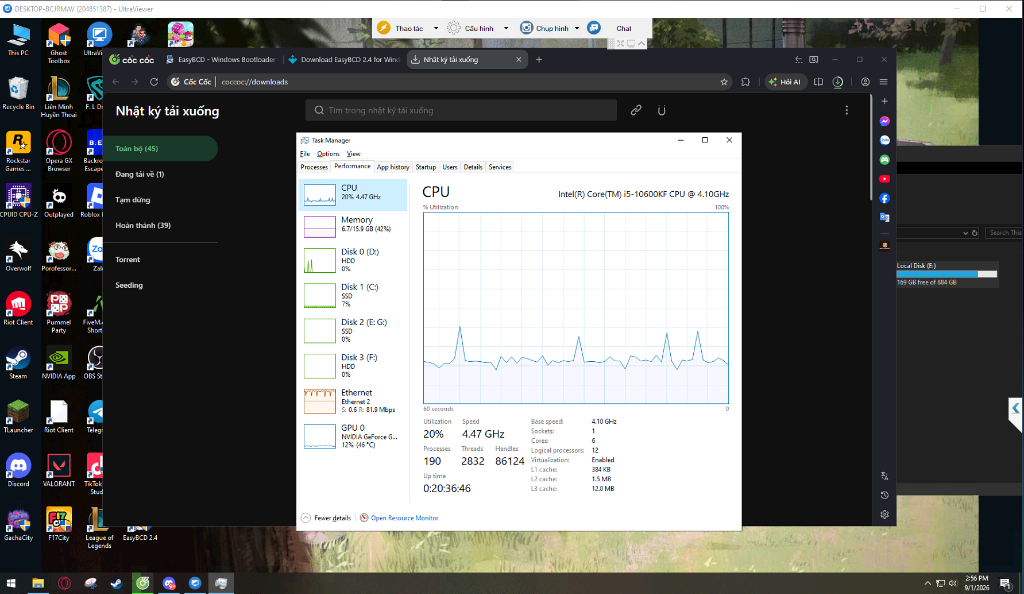
Task: Open the Options menu in Task Manager
Action: click(x=328, y=154)
